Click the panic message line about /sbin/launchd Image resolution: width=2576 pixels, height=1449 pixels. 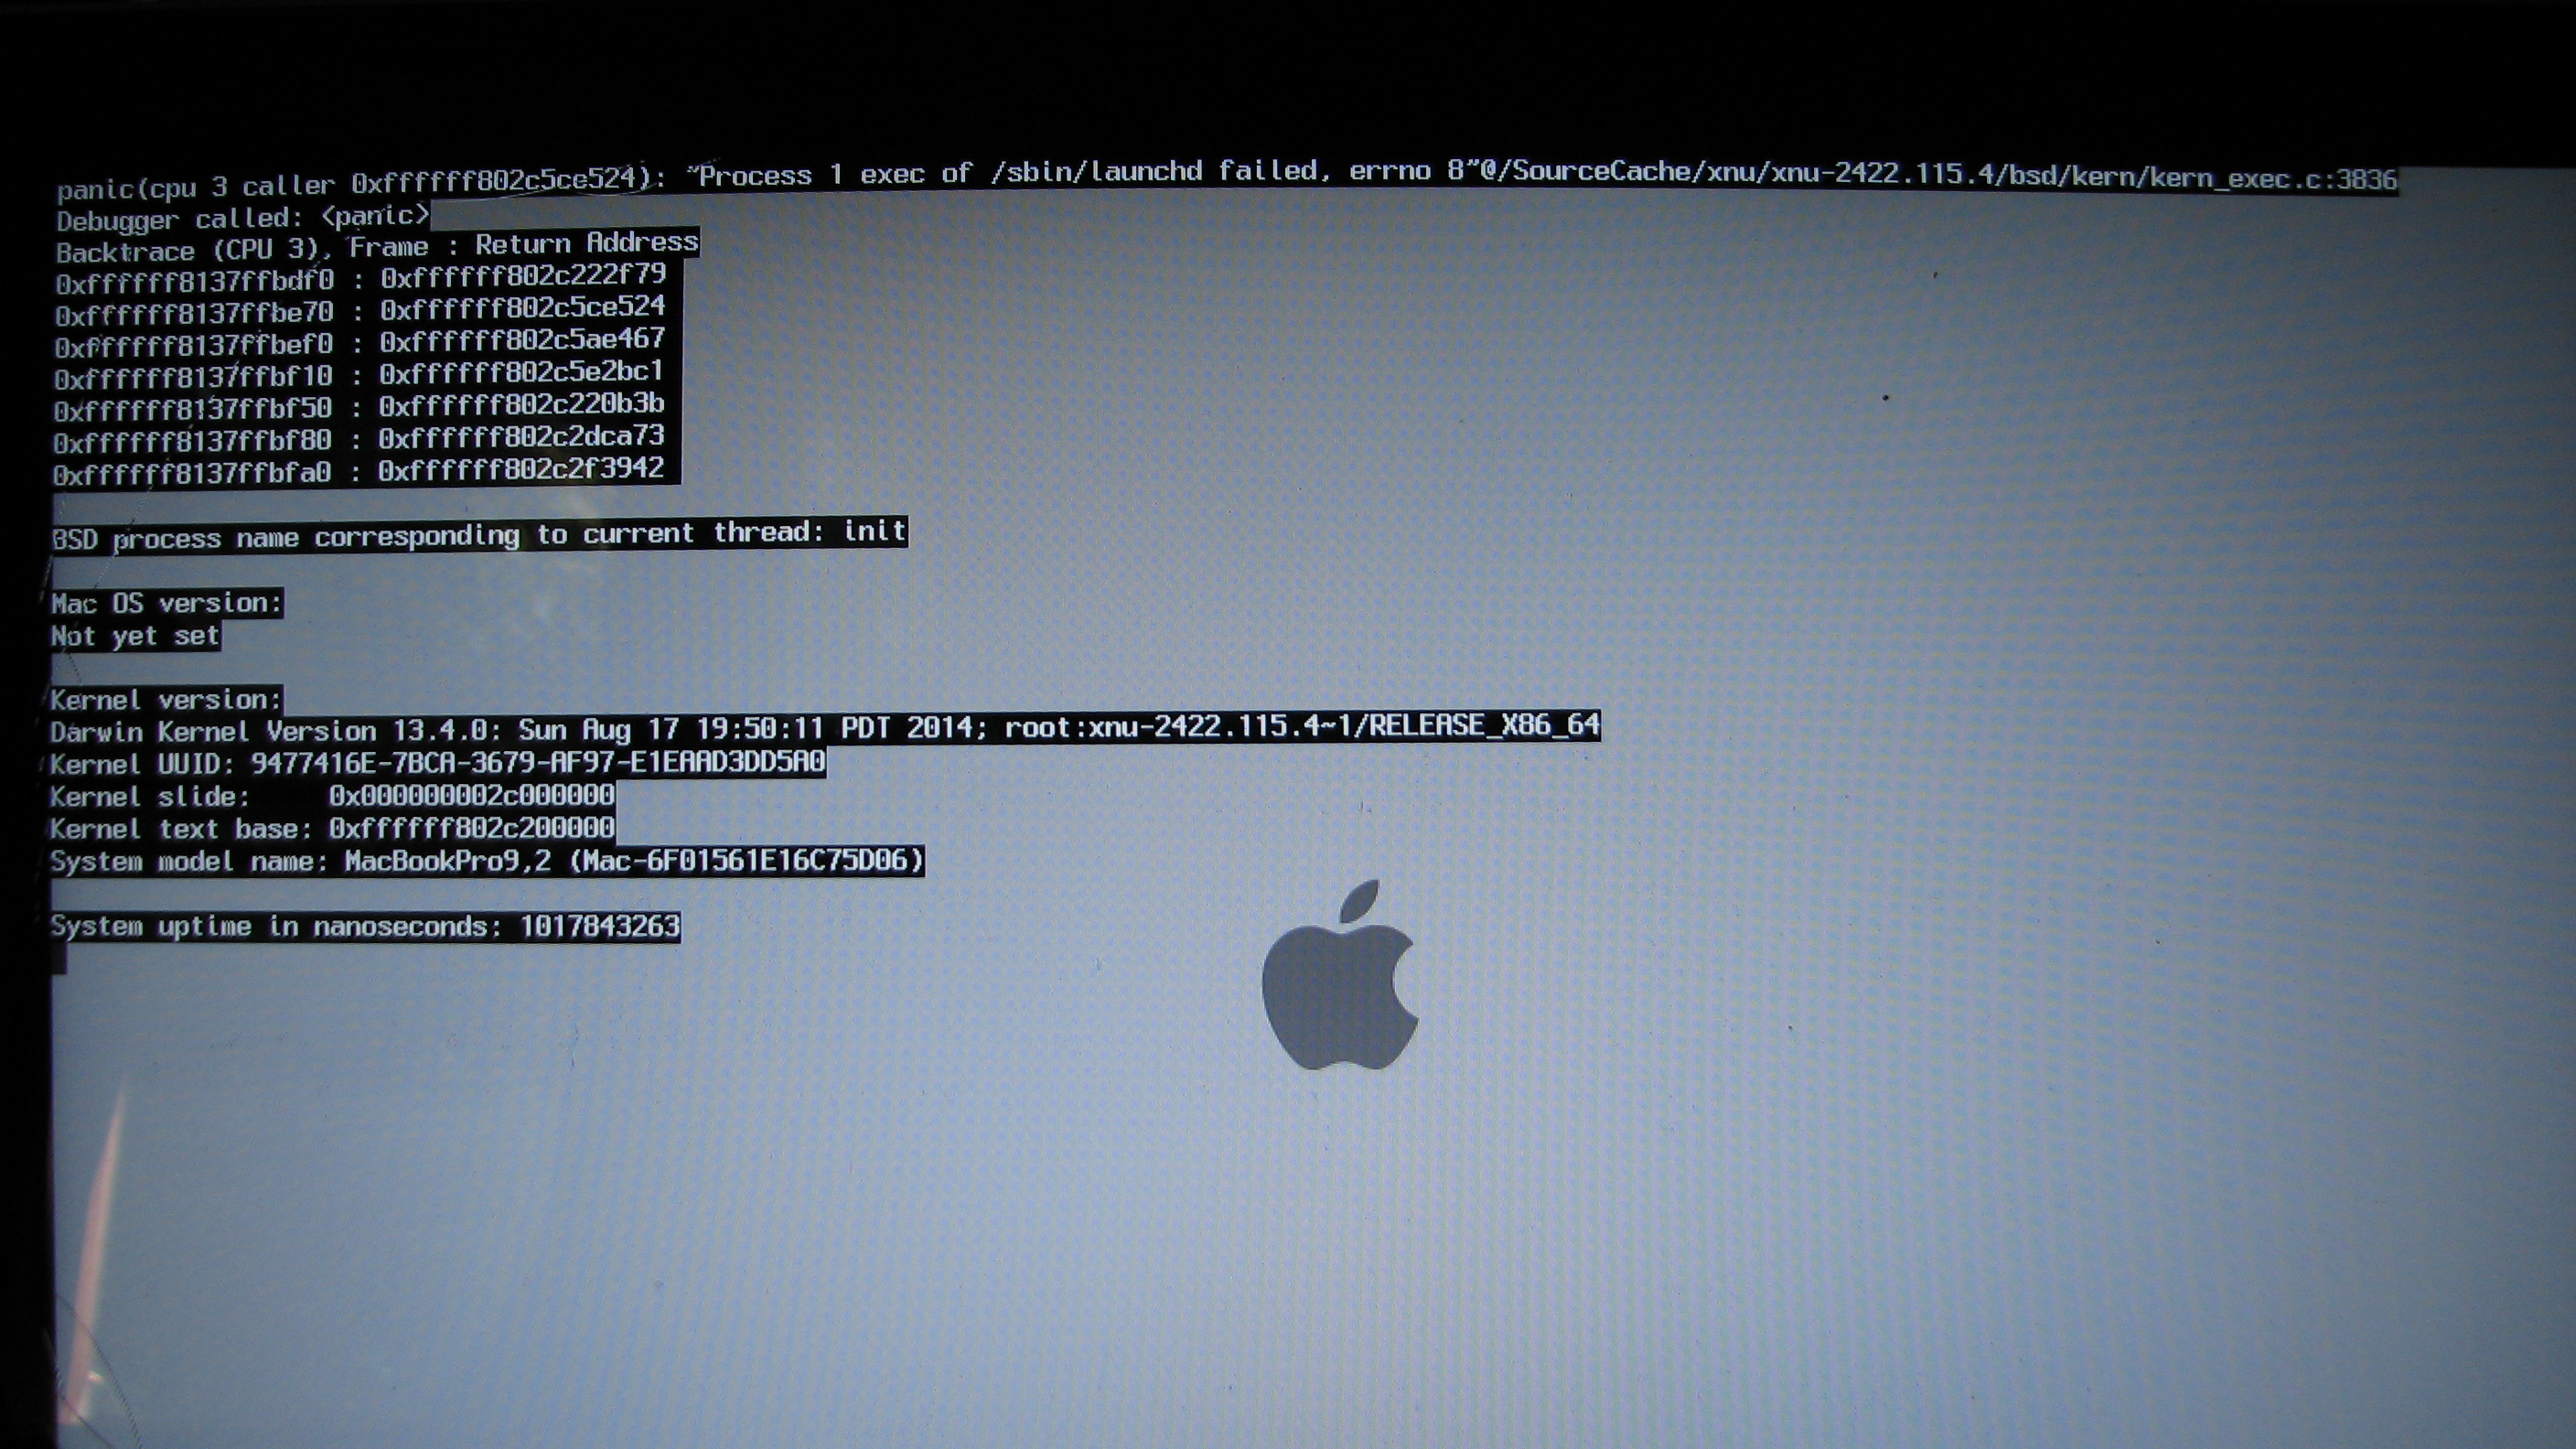click(1227, 179)
